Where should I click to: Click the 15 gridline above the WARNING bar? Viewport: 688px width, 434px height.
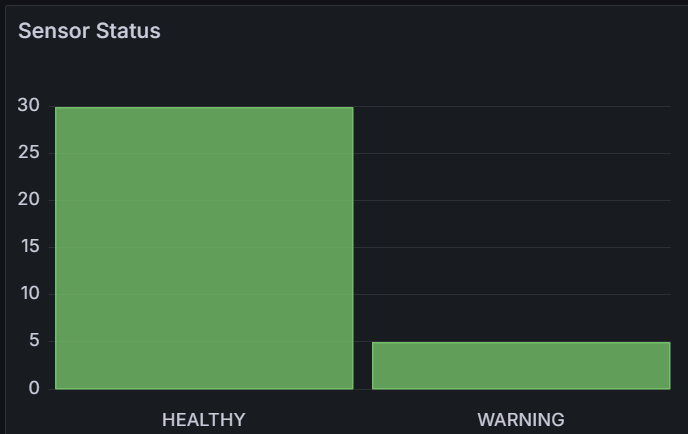512,247
